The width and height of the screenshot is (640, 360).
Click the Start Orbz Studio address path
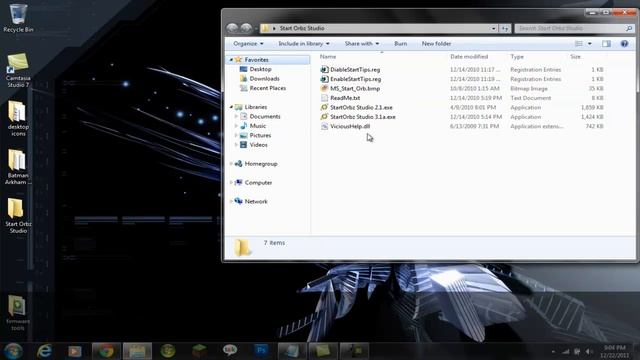(x=302, y=28)
